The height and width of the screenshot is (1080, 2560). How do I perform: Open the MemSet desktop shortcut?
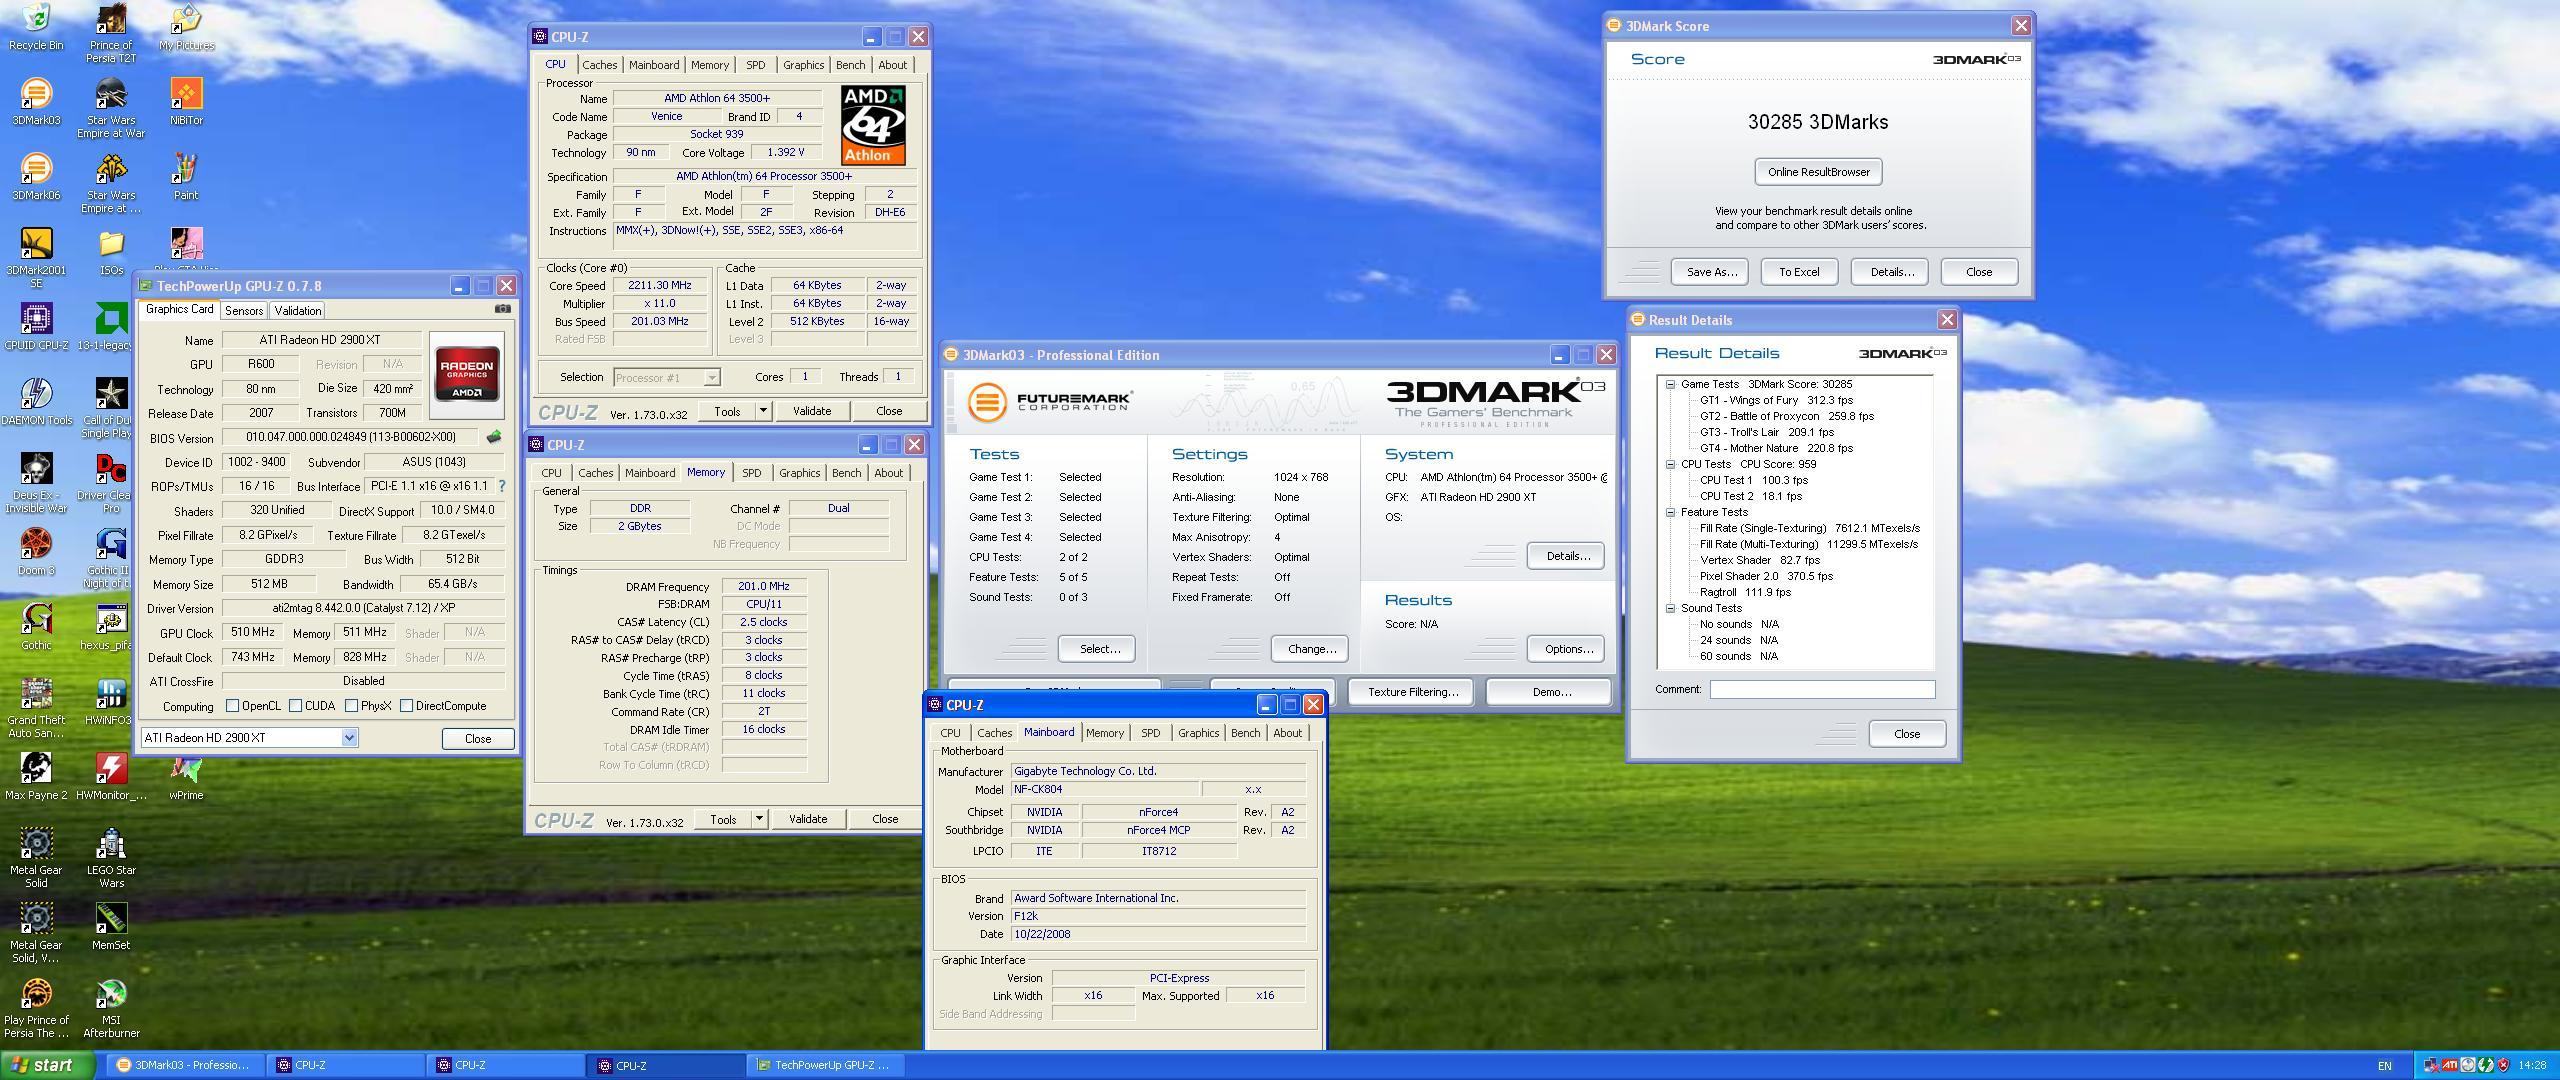tap(111, 919)
